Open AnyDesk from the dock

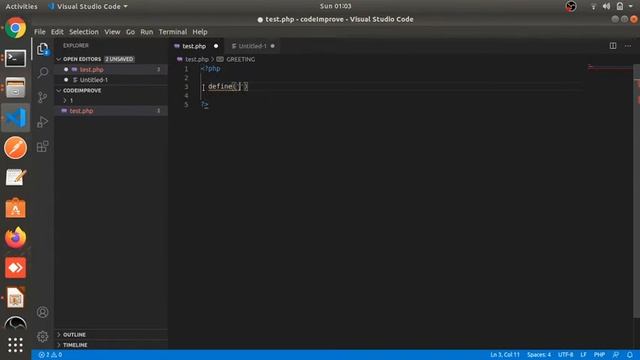click(x=16, y=268)
